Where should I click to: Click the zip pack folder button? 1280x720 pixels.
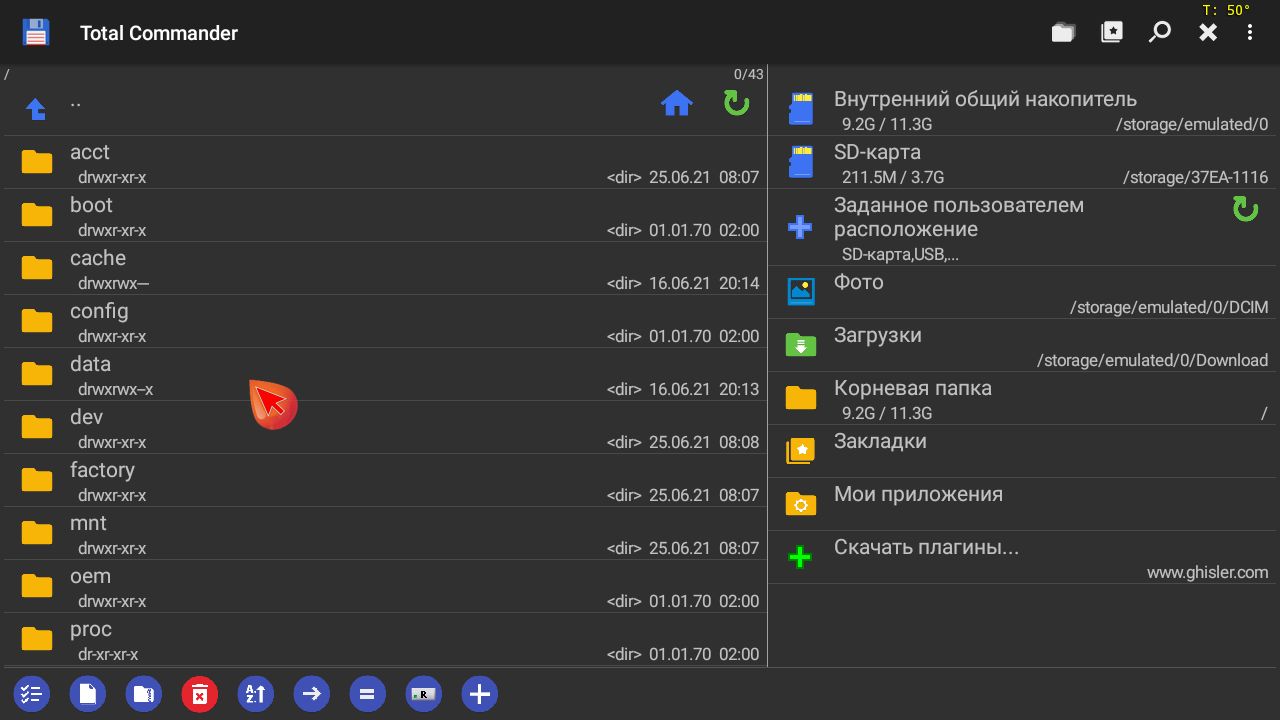tap(143, 694)
